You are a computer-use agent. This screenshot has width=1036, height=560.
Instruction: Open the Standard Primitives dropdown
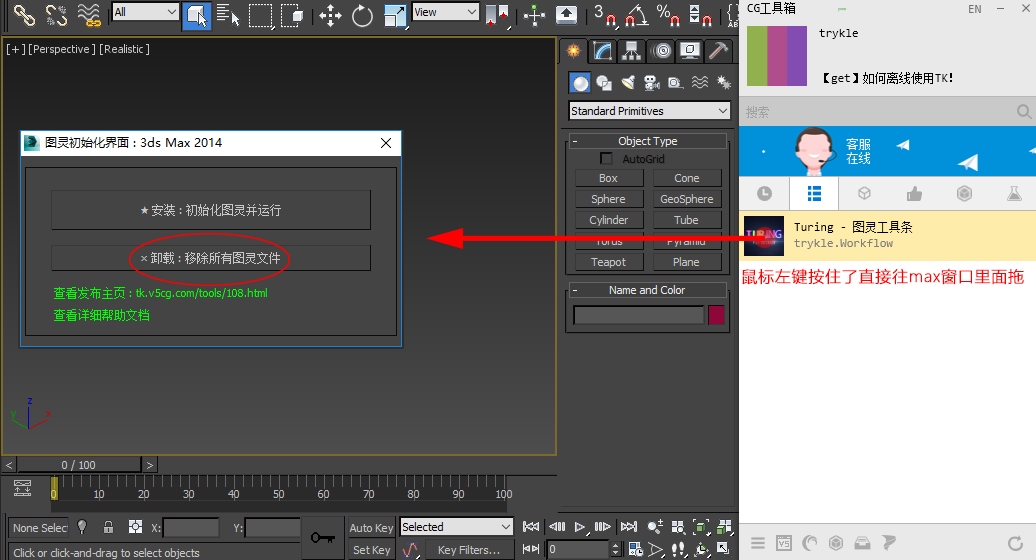tap(649, 111)
